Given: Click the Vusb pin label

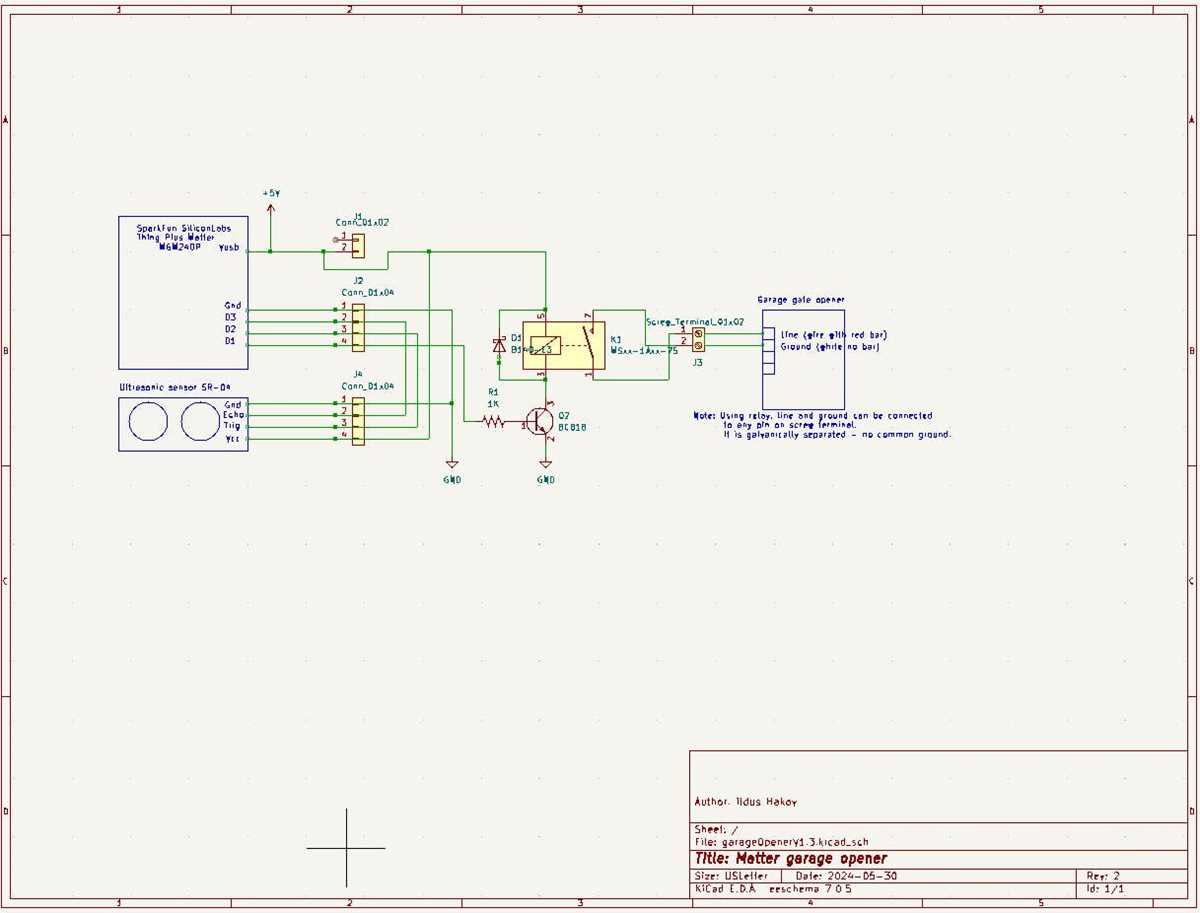Looking at the screenshot, I should [228, 247].
